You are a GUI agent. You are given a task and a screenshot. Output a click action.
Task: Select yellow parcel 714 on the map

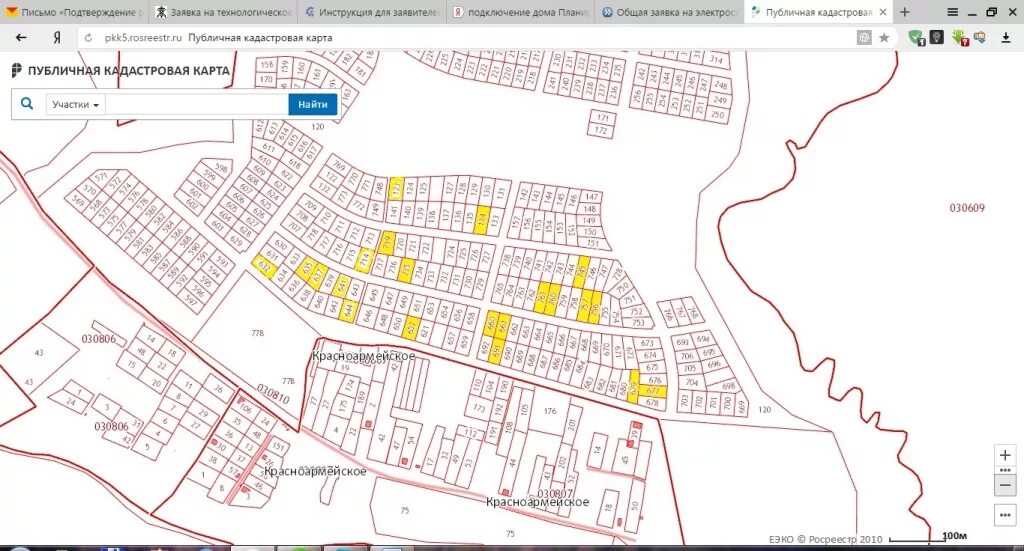[364, 260]
